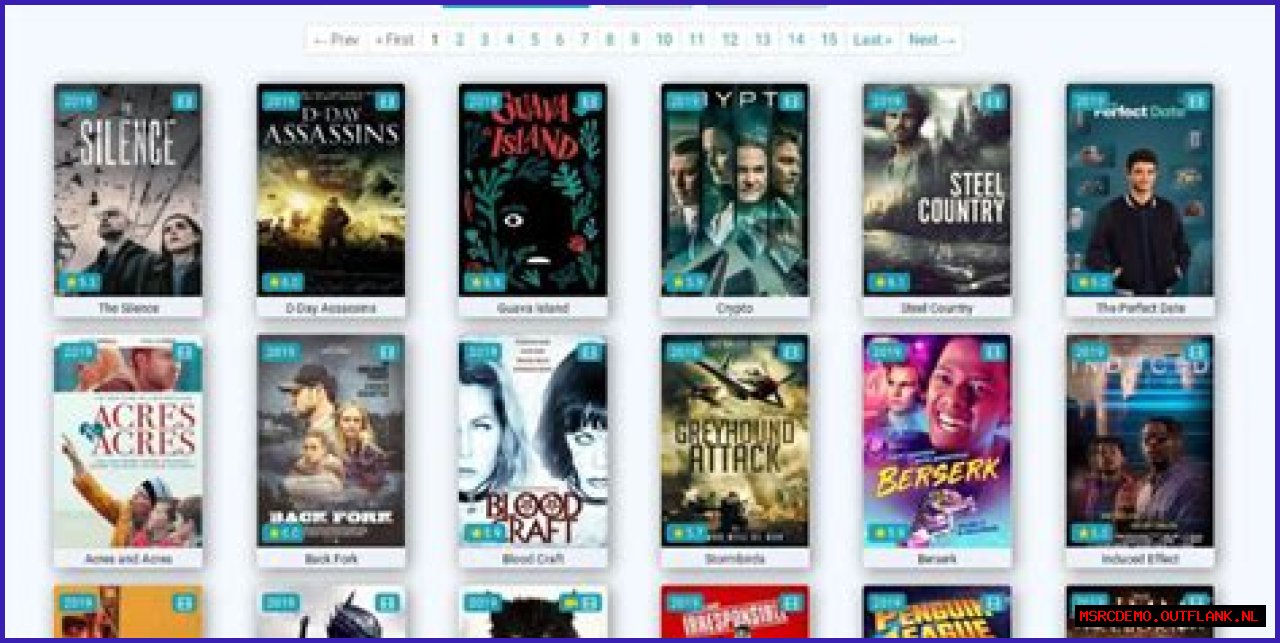
Task: Click the star rating badge on D-Day Assassins poster
Action: (x=283, y=283)
